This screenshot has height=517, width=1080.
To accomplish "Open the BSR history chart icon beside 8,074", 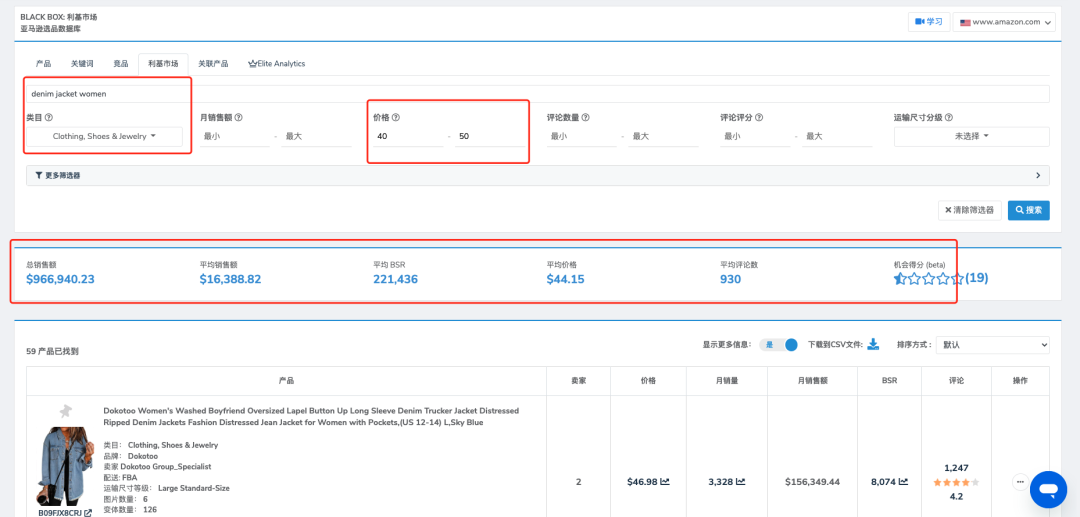I will [903, 481].
